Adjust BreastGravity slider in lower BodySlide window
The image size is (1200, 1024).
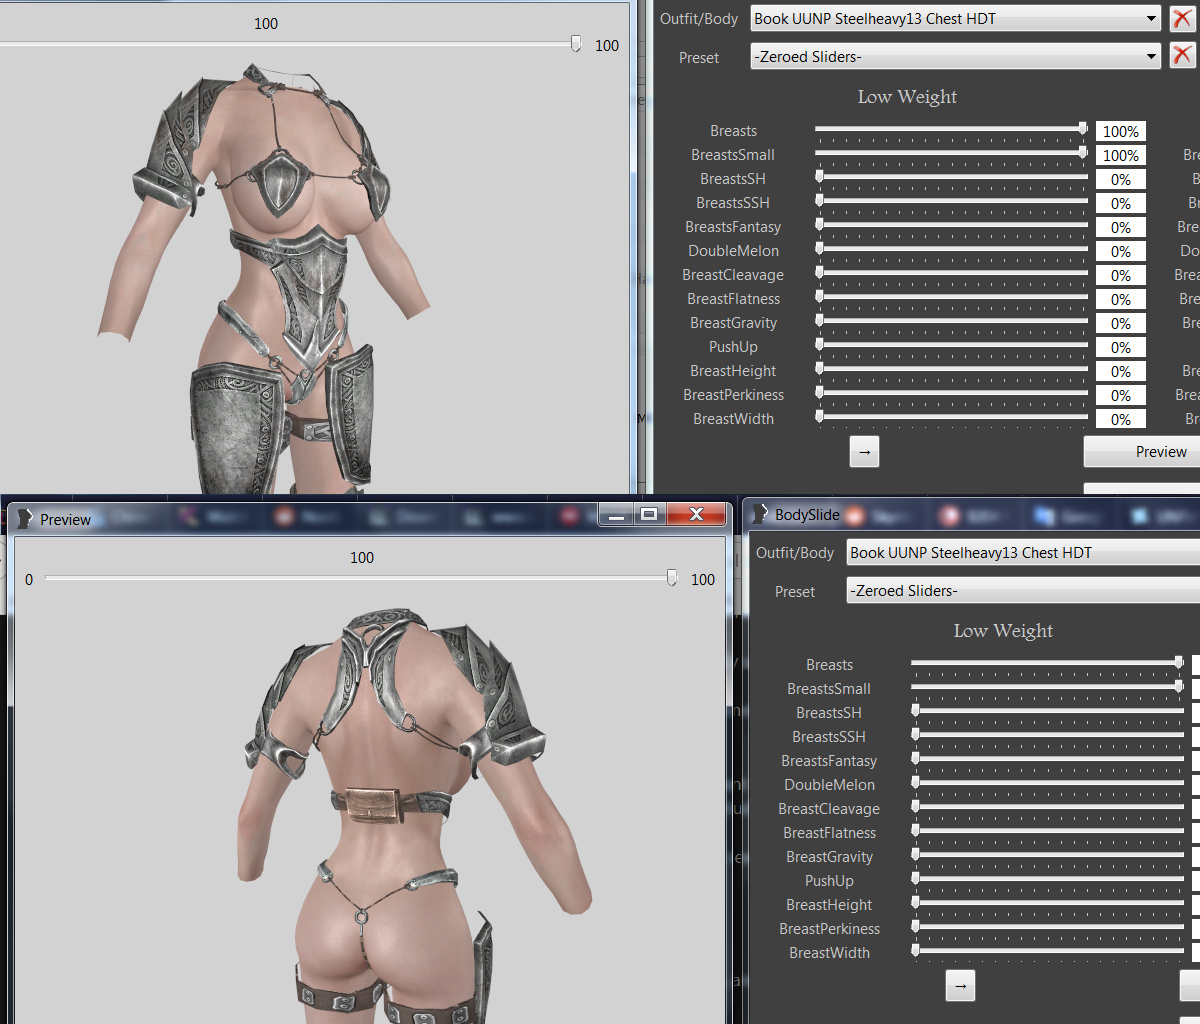(1047, 856)
